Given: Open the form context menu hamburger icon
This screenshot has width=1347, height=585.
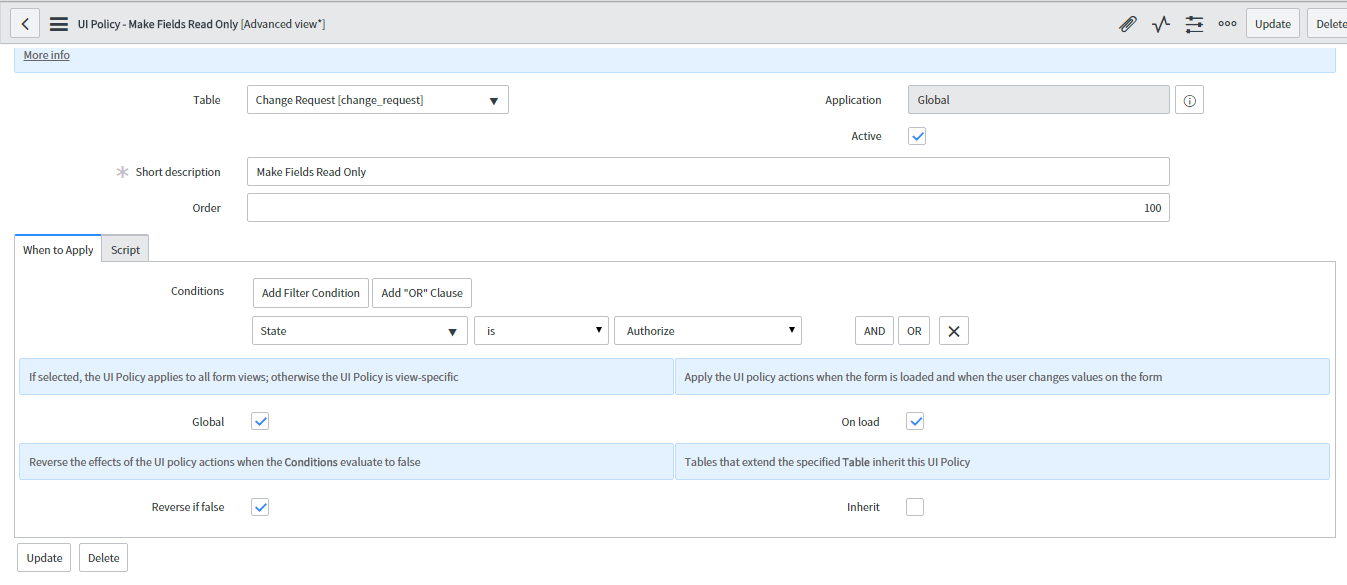Looking at the screenshot, I should (x=58, y=23).
